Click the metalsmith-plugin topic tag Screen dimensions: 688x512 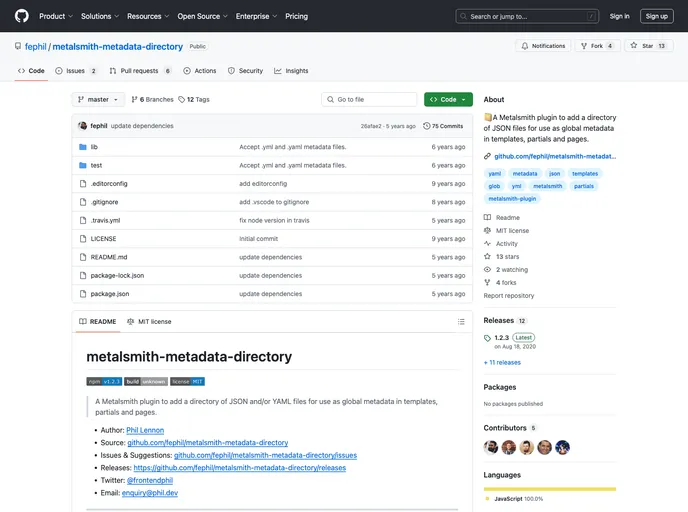coord(512,199)
